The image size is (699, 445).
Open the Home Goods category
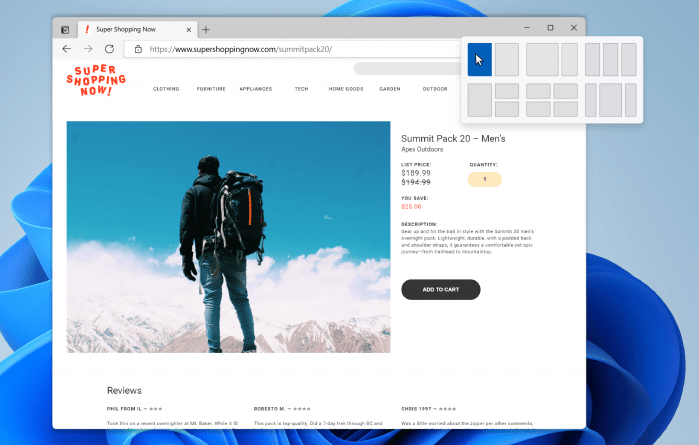point(346,89)
